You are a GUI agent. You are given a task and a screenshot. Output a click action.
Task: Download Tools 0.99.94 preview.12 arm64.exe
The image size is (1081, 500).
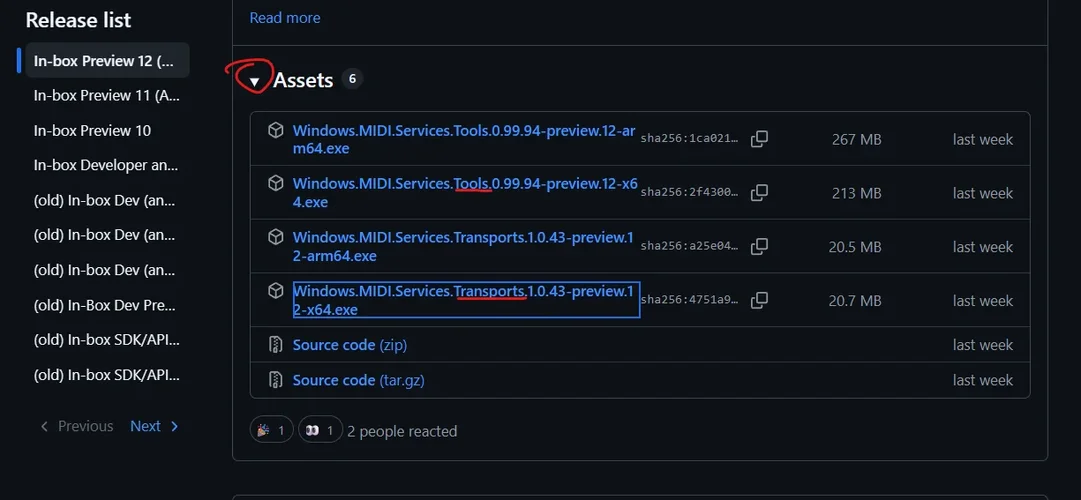(x=464, y=139)
